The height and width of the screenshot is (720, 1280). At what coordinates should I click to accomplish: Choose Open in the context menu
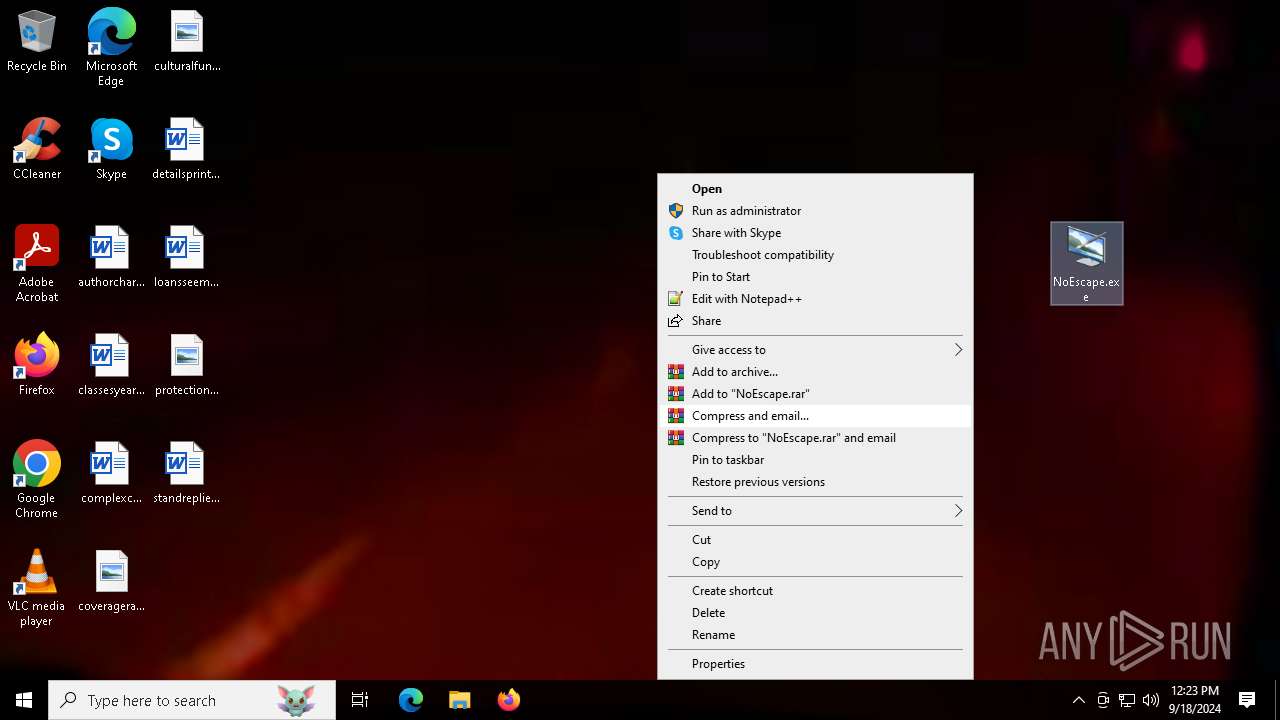(x=815, y=189)
